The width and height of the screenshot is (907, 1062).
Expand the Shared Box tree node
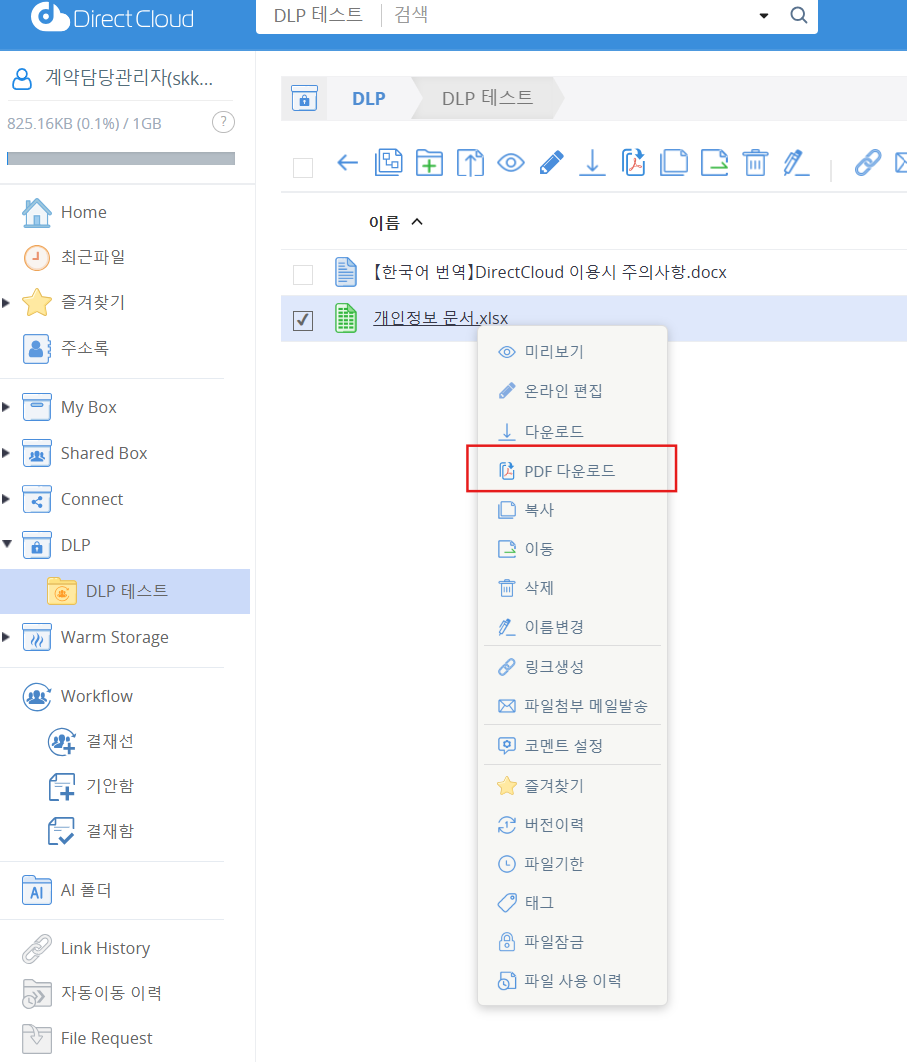click(6, 453)
